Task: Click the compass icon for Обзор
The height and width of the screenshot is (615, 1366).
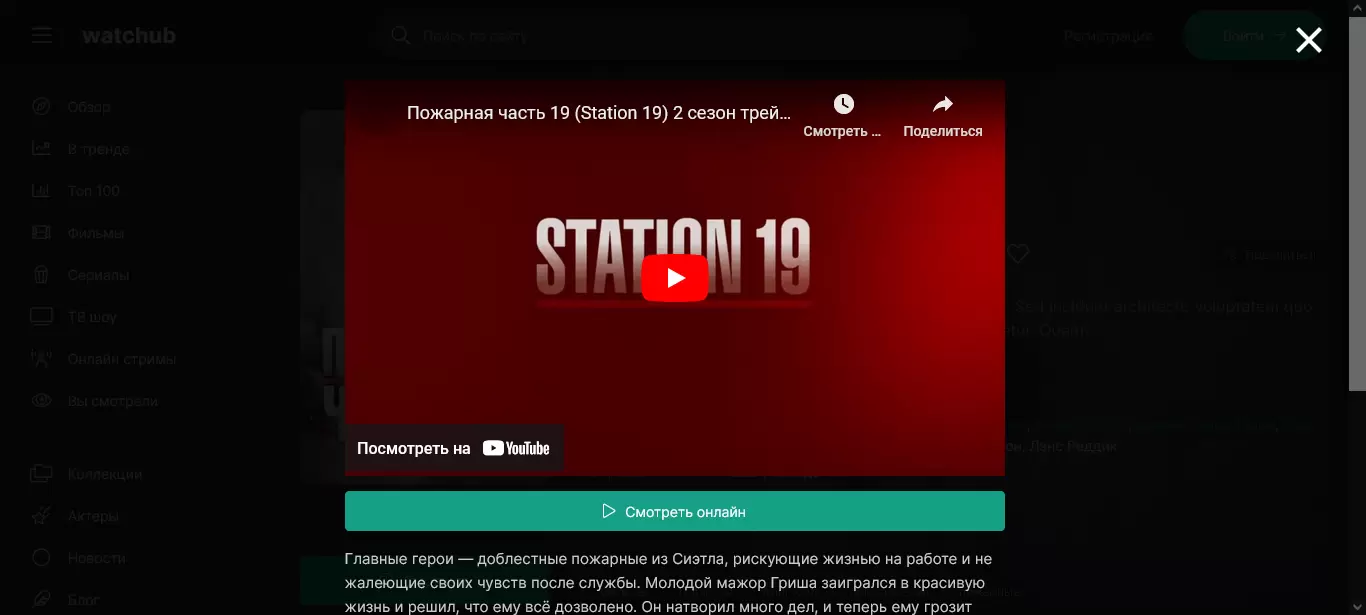Action: click(x=41, y=107)
